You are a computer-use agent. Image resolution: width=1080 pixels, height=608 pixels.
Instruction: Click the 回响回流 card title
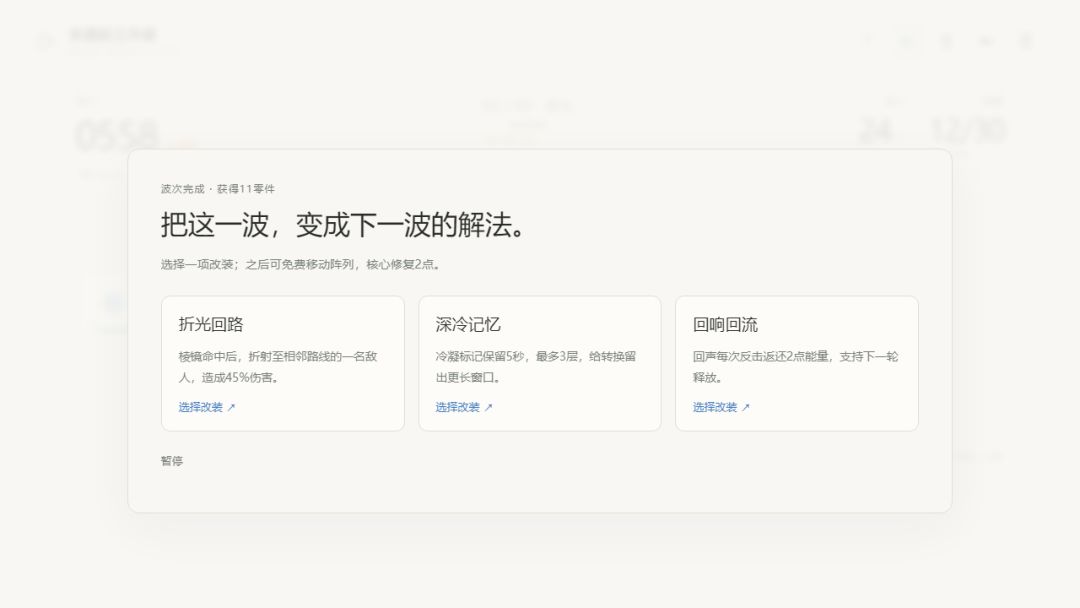(x=725, y=324)
